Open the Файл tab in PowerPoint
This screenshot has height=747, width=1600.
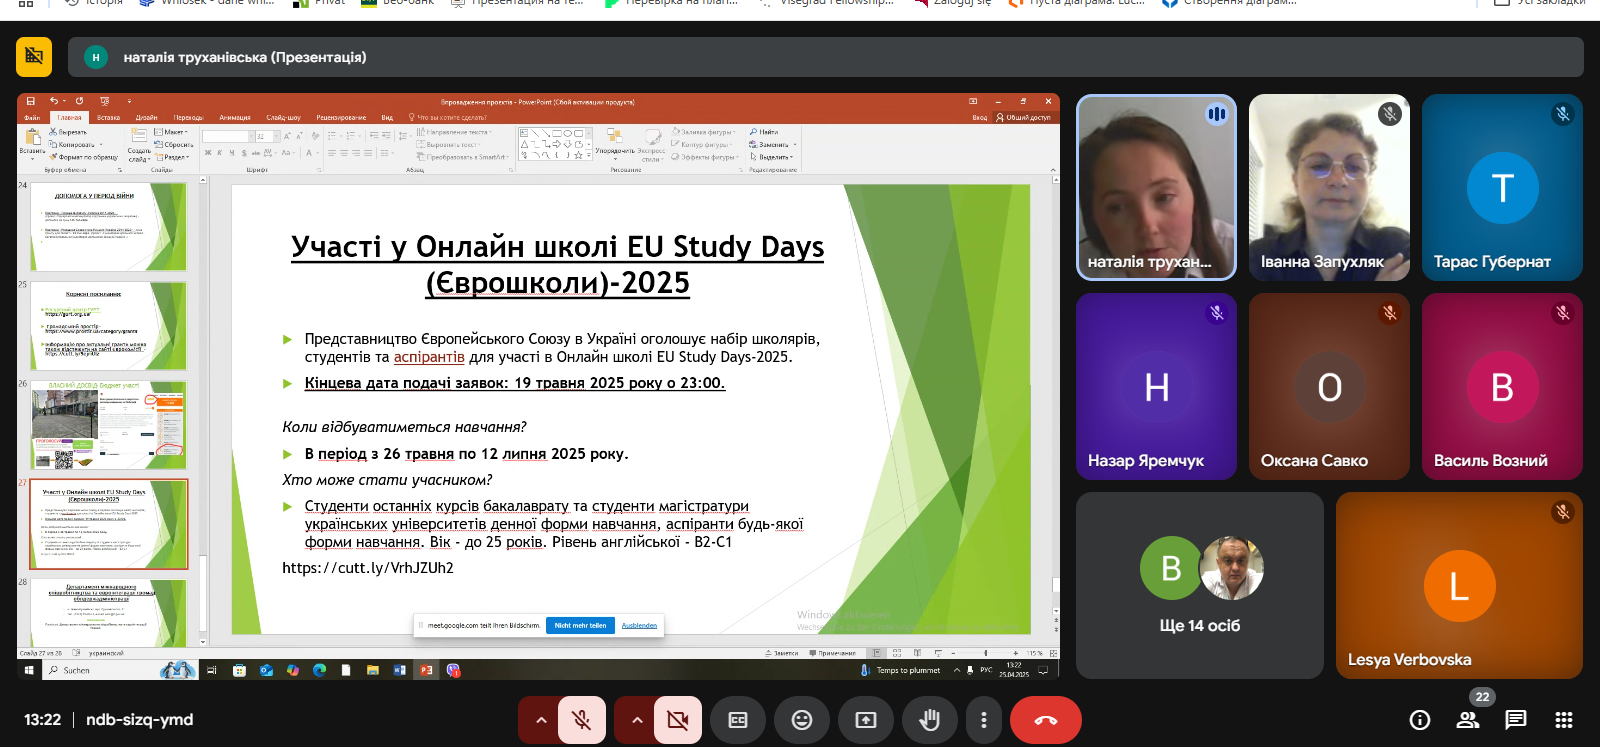(33, 117)
